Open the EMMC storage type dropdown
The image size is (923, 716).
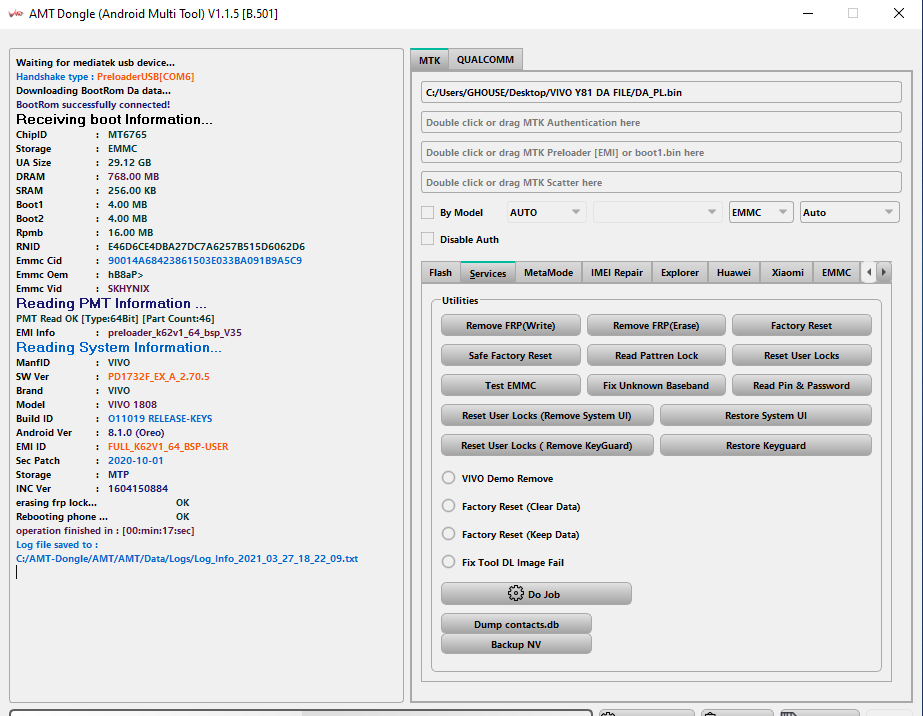click(x=759, y=213)
